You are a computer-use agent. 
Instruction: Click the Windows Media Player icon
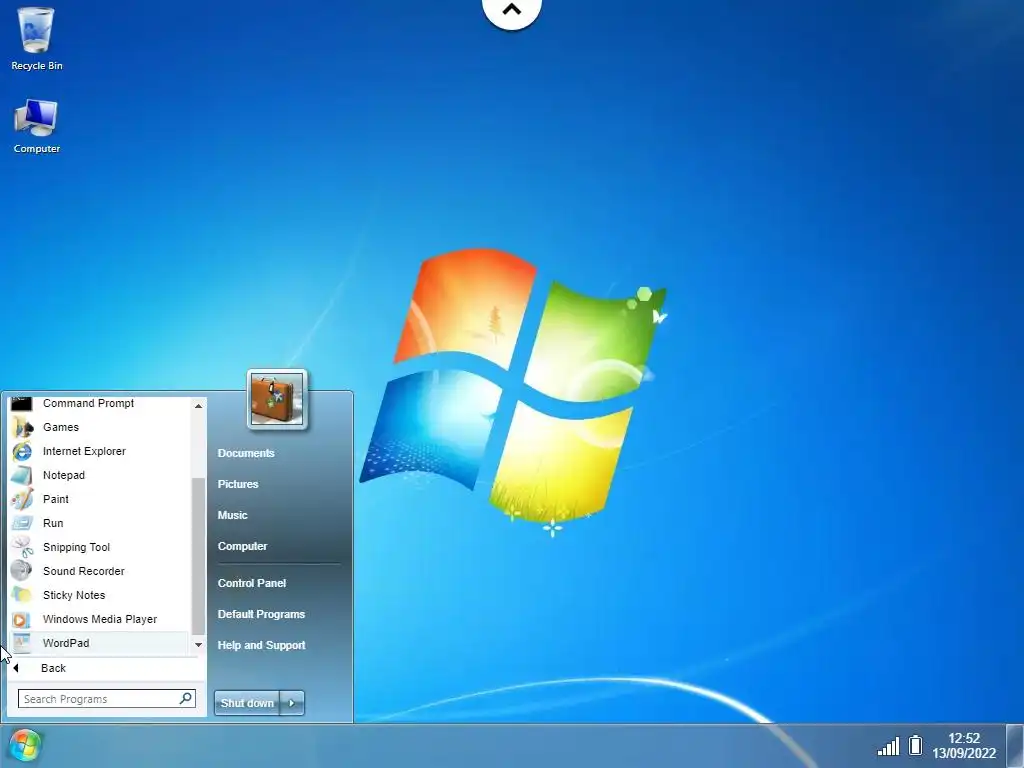[22, 619]
